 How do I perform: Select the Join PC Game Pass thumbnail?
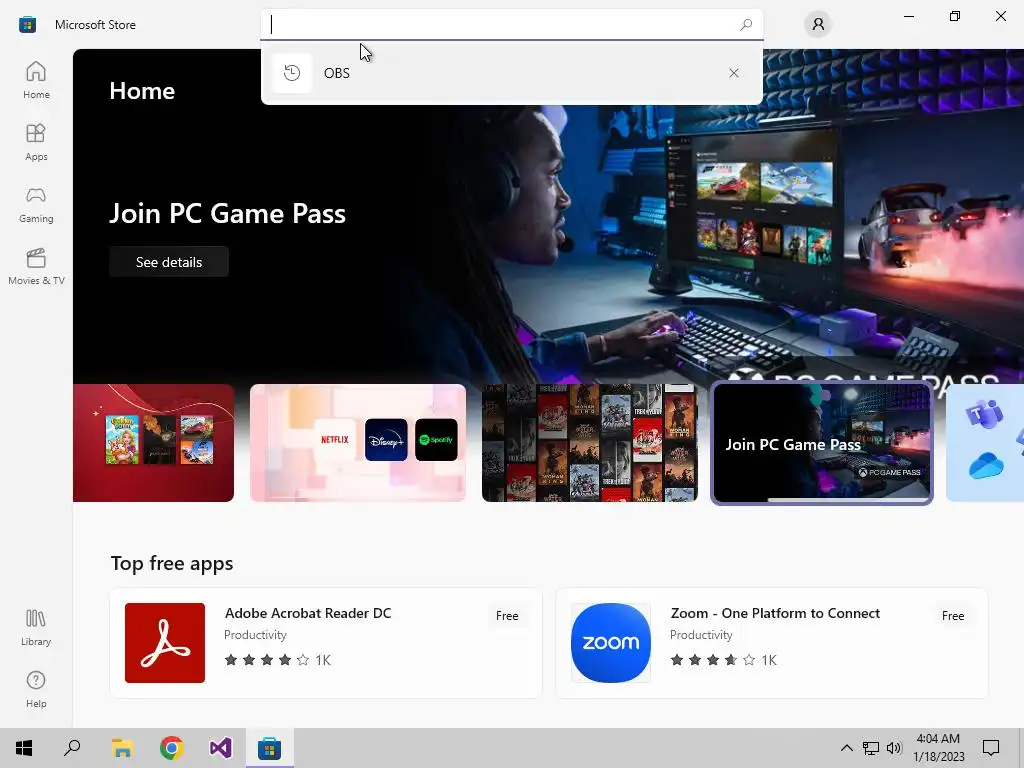822,443
